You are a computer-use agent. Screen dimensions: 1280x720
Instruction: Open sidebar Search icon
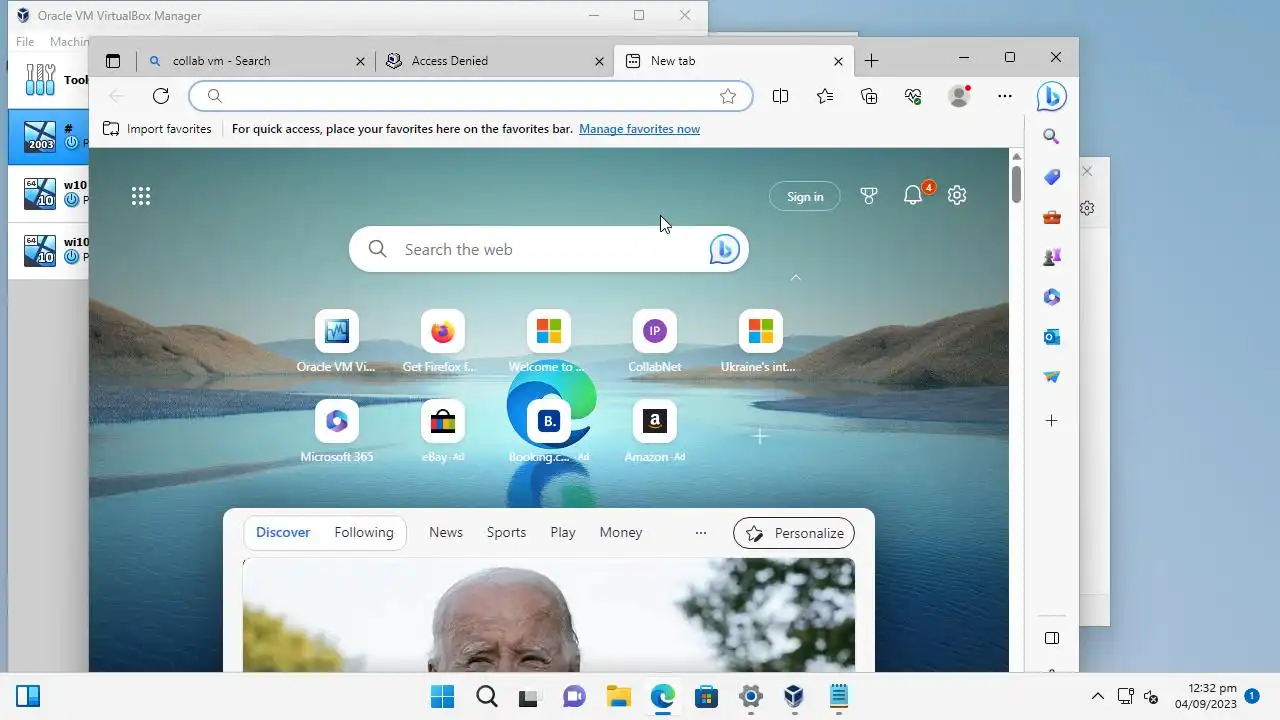point(1051,137)
